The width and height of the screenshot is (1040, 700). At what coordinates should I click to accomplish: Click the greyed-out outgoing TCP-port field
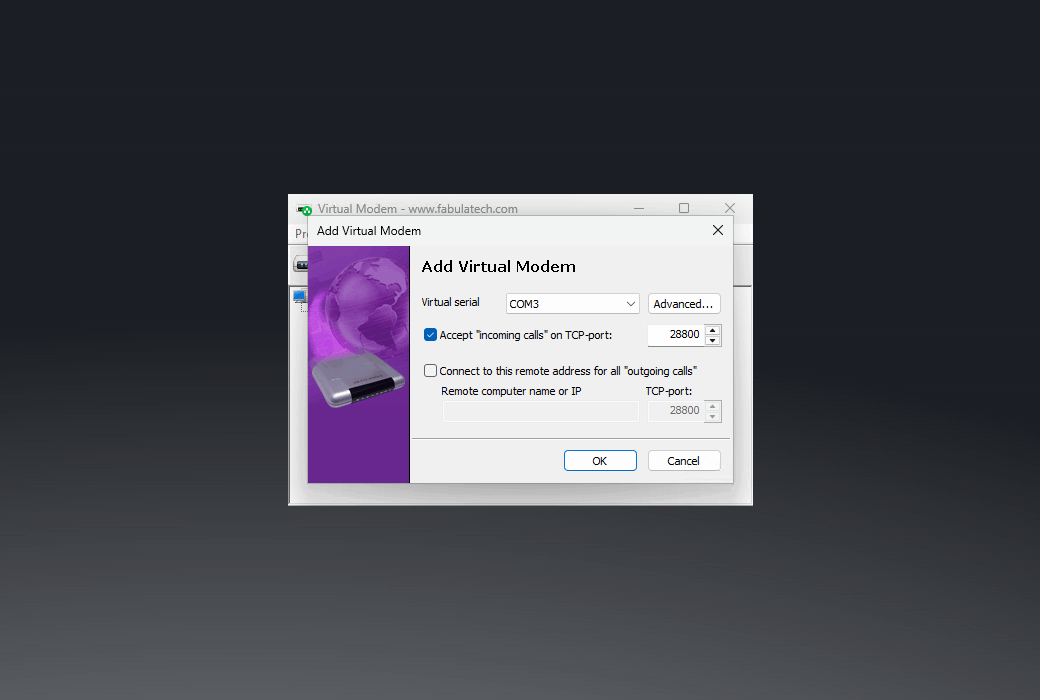point(675,411)
